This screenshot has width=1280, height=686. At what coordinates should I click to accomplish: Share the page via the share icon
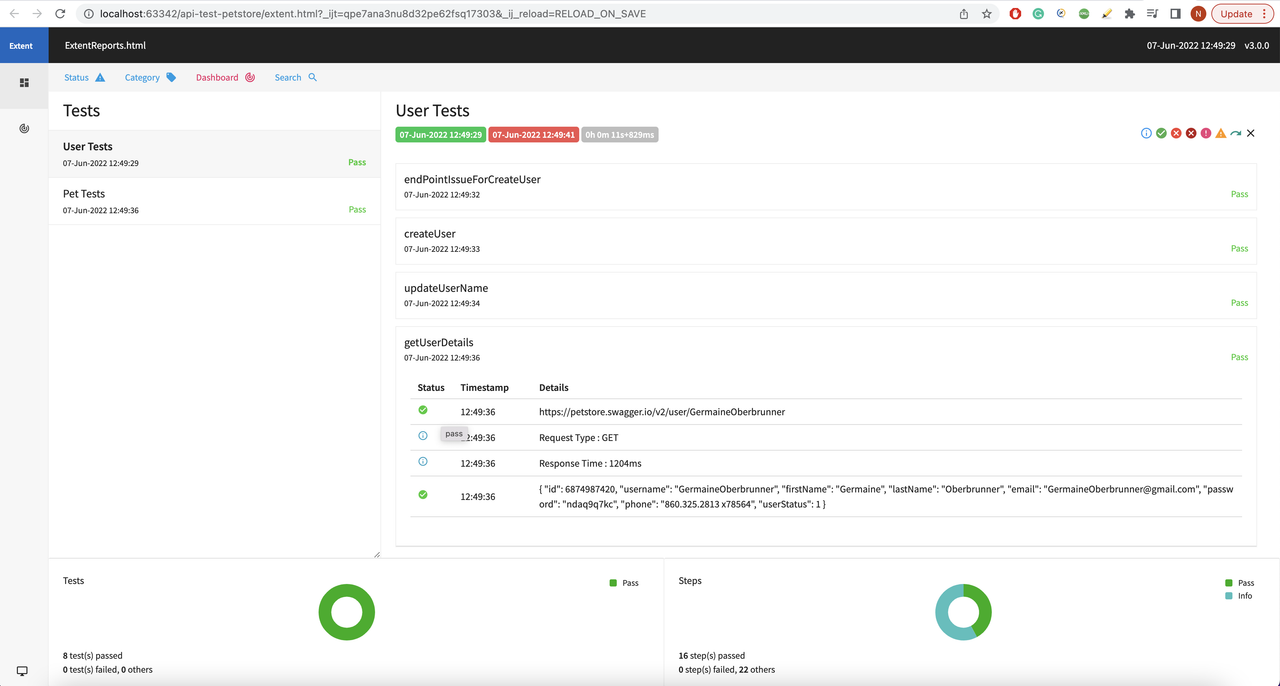[x=964, y=14]
